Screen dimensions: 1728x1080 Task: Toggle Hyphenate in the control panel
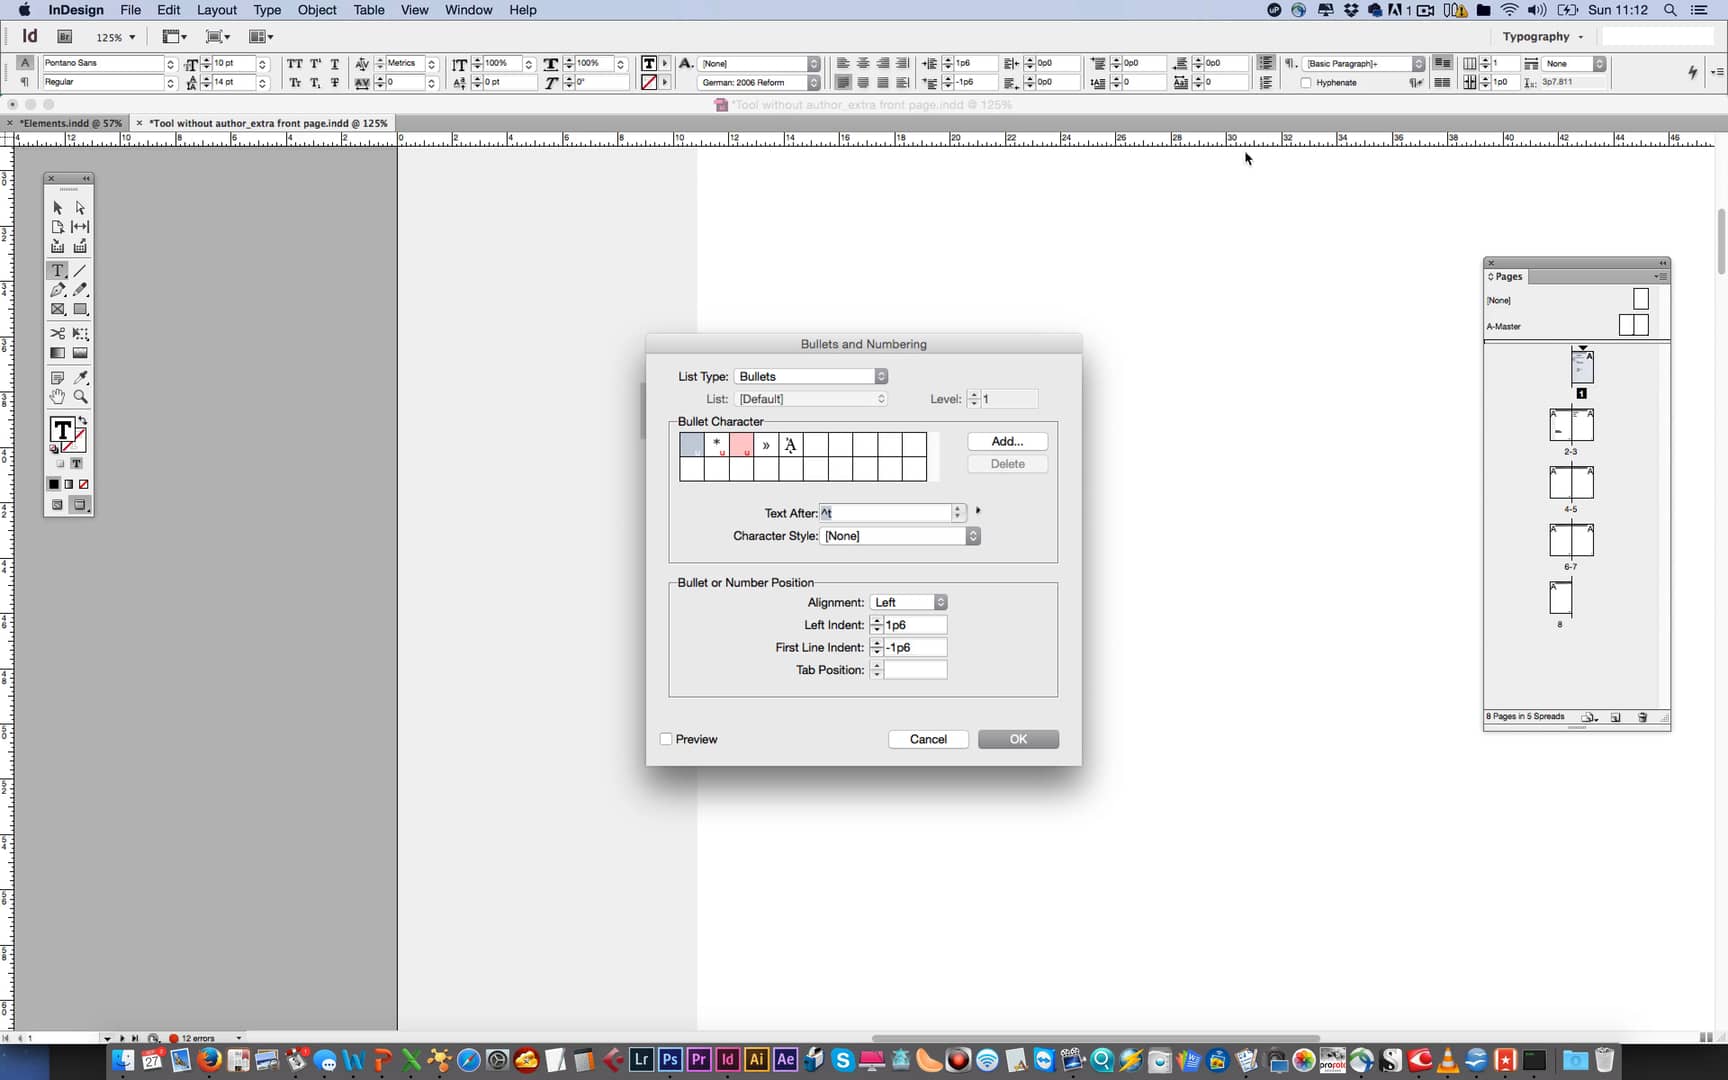click(1306, 82)
